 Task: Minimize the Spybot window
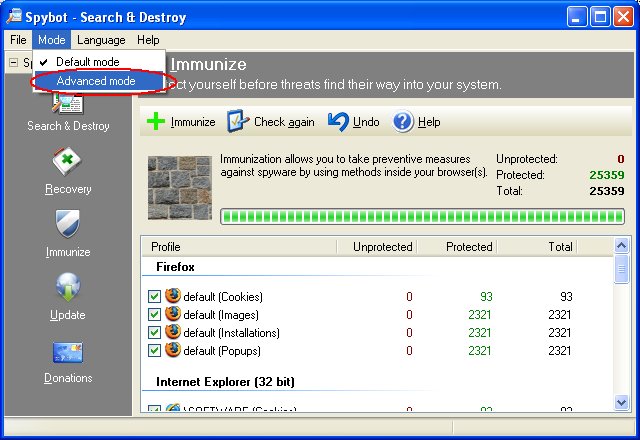(x=576, y=17)
